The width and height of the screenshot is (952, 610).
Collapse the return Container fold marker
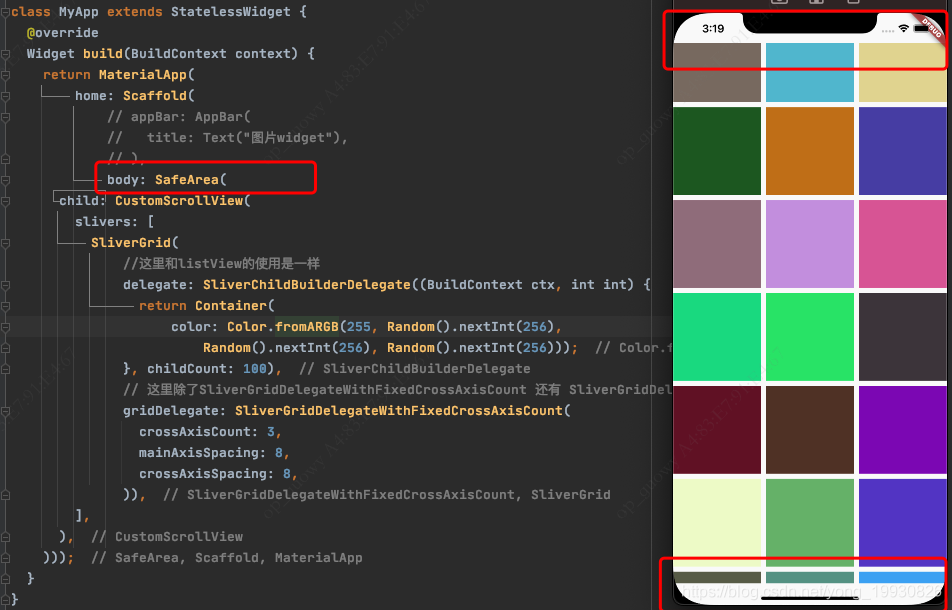5,306
